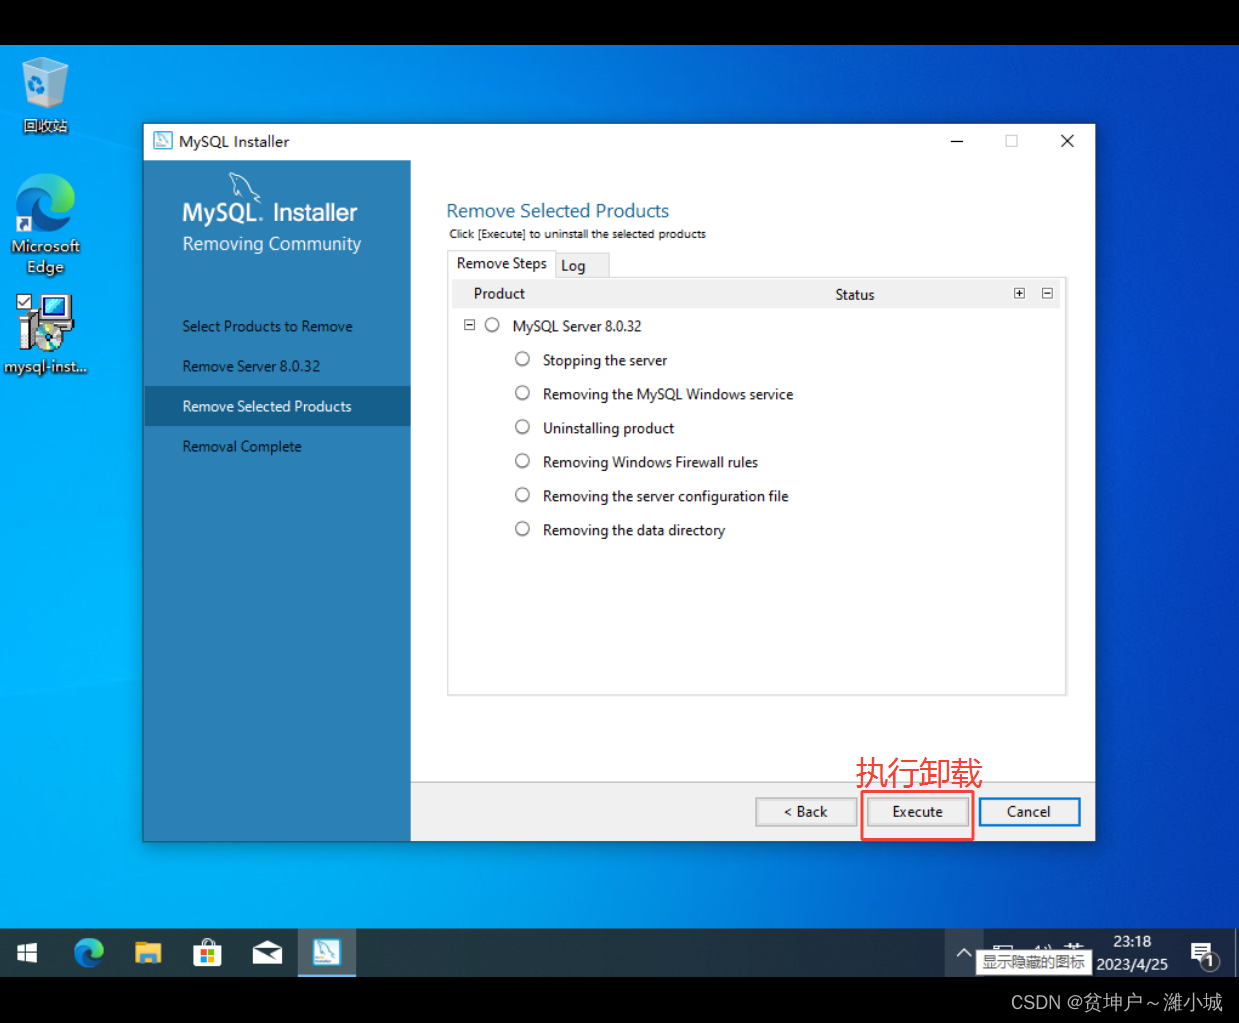Select 'MySQL Server 8.0.32' row text
The image size is (1239, 1023).
point(577,326)
